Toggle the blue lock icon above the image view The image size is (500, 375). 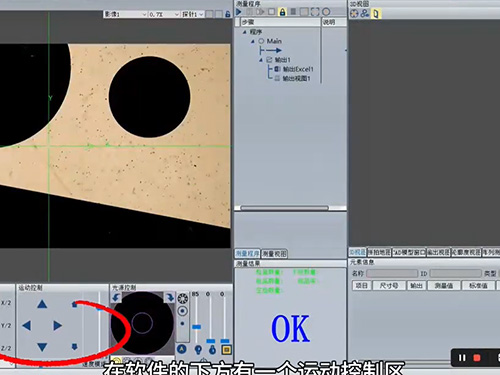(228, 14)
